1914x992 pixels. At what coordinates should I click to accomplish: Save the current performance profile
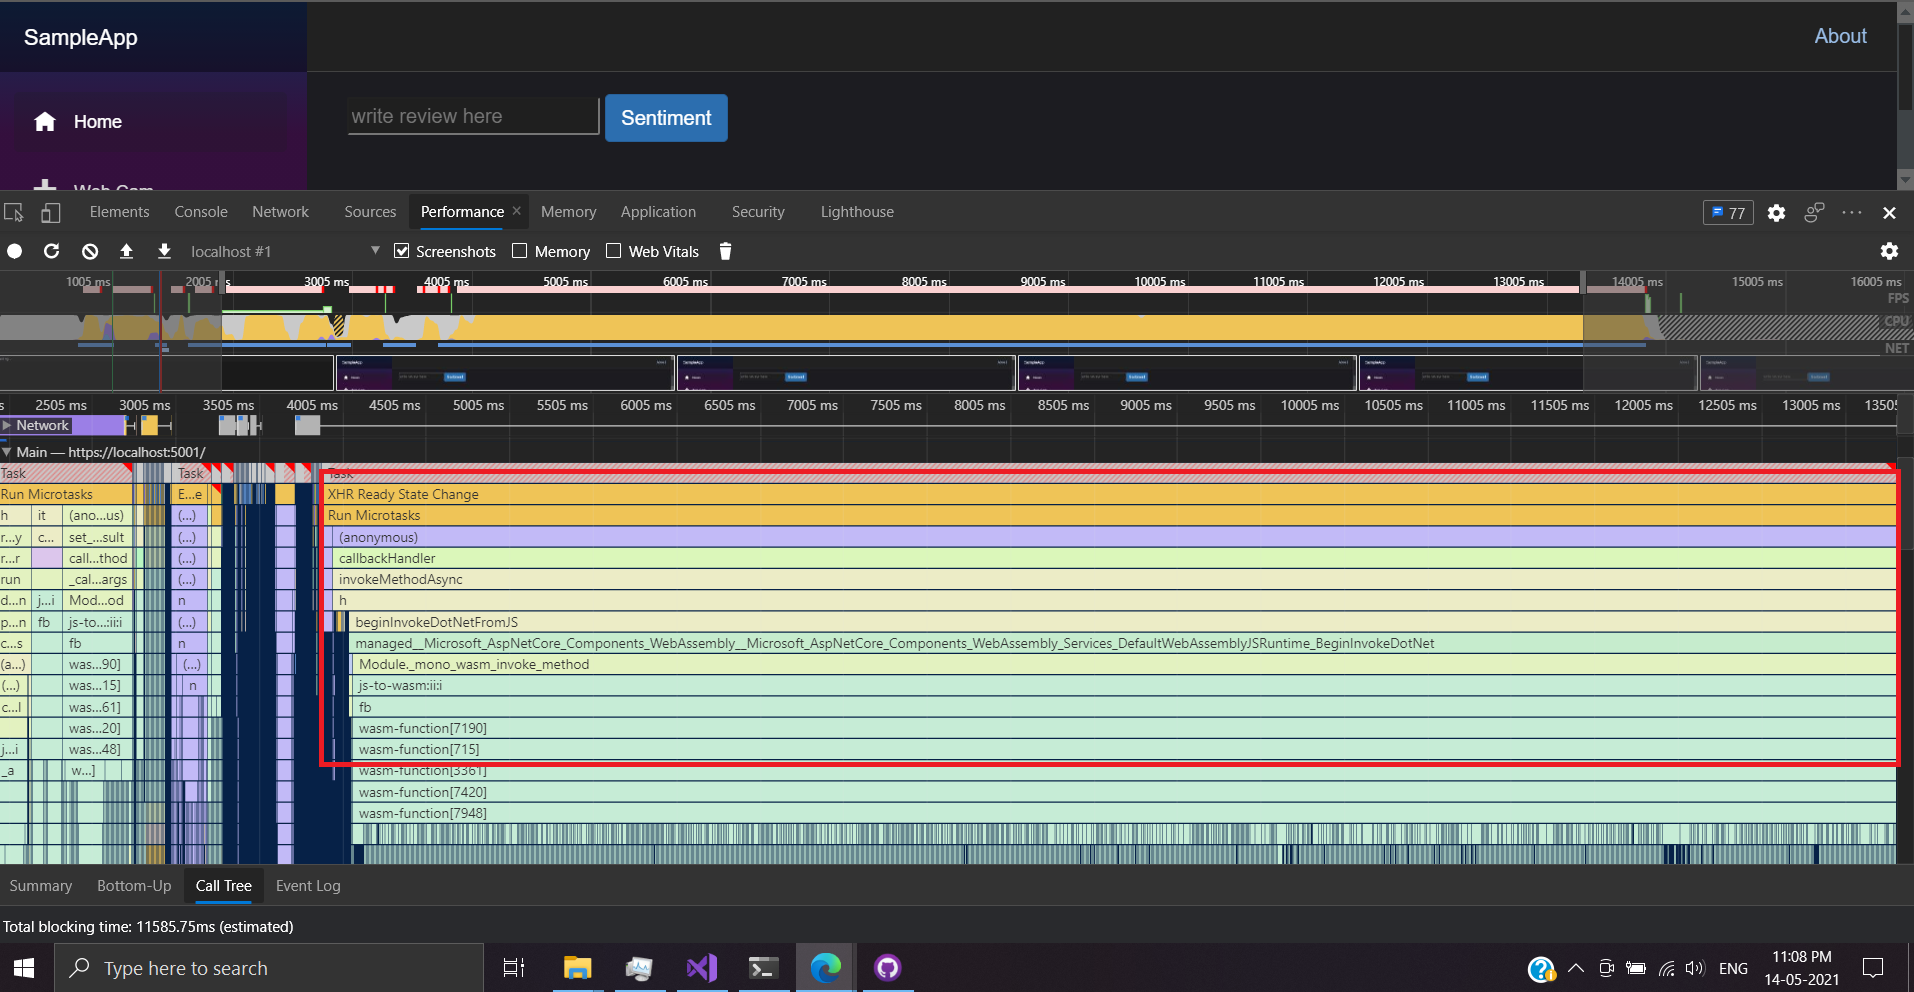(164, 251)
